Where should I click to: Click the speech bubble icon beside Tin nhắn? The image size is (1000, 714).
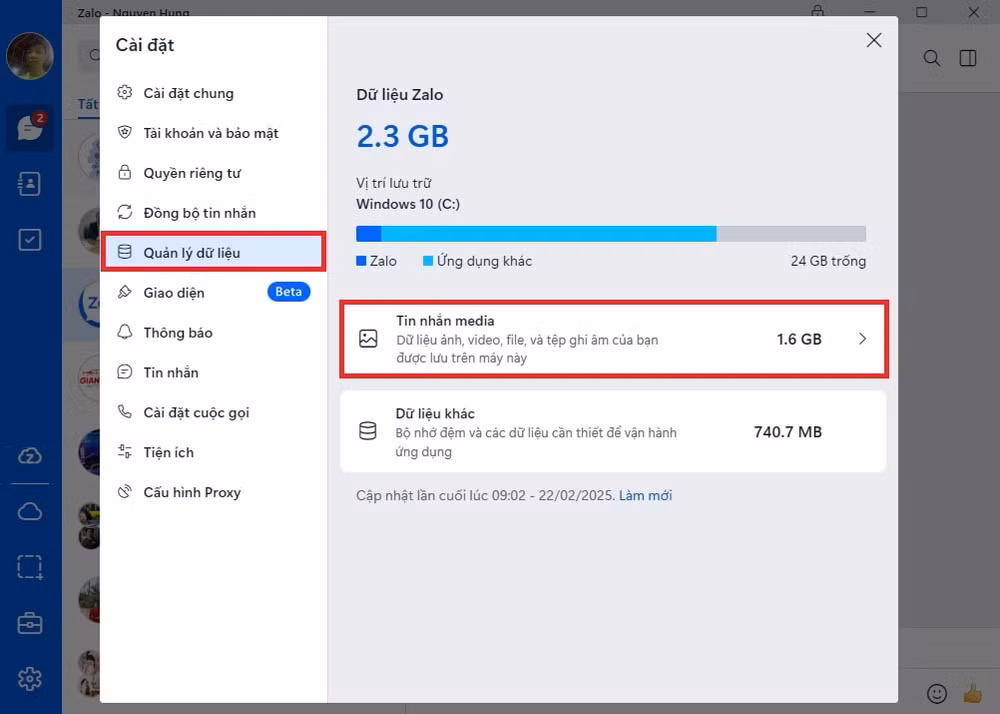pyautogui.click(x=125, y=372)
